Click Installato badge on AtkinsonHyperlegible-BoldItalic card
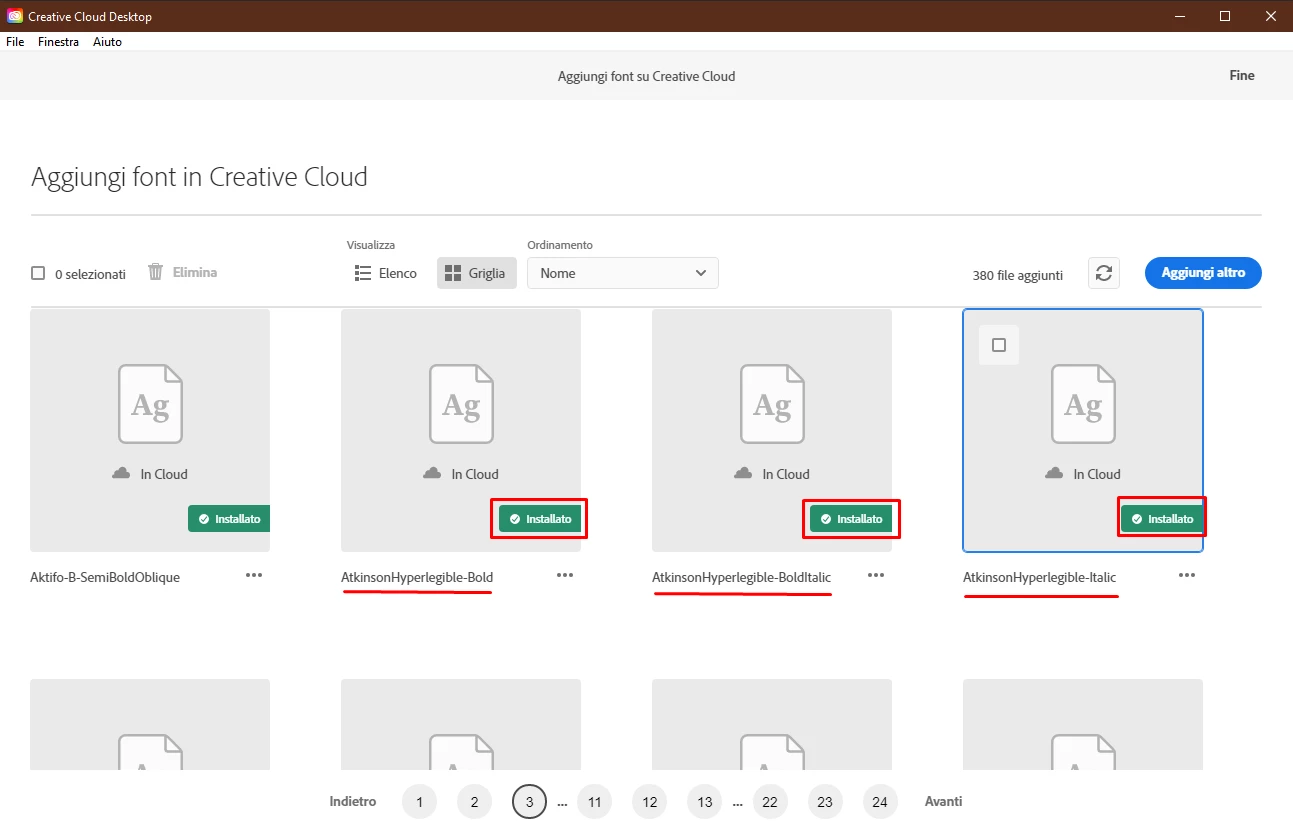Image resolution: width=1293 pixels, height=833 pixels. (x=851, y=519)
